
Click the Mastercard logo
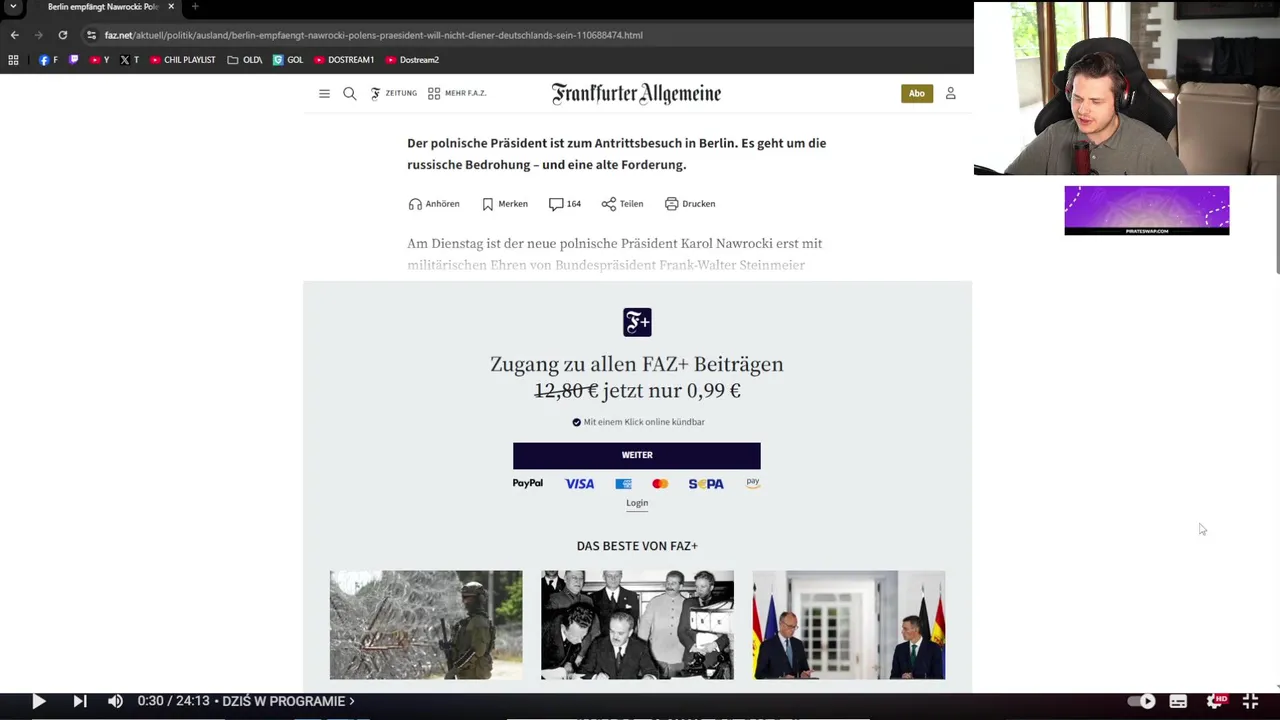pos(660,484)
